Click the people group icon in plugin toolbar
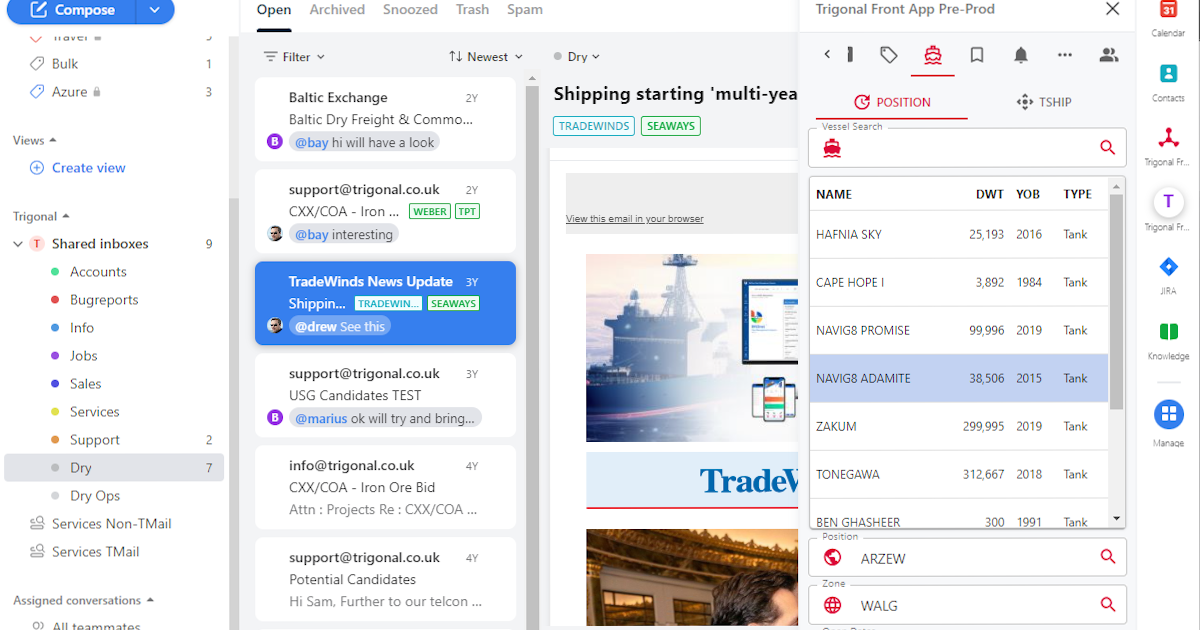1200x630 pixels. click(x=1108, y=55)
